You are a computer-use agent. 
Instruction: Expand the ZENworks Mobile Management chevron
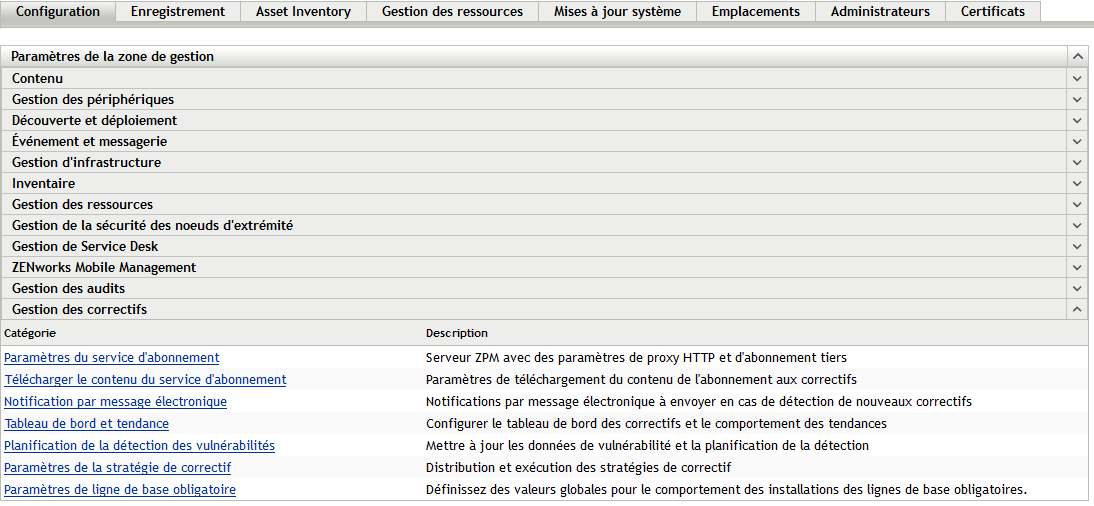pos(1077,267)
